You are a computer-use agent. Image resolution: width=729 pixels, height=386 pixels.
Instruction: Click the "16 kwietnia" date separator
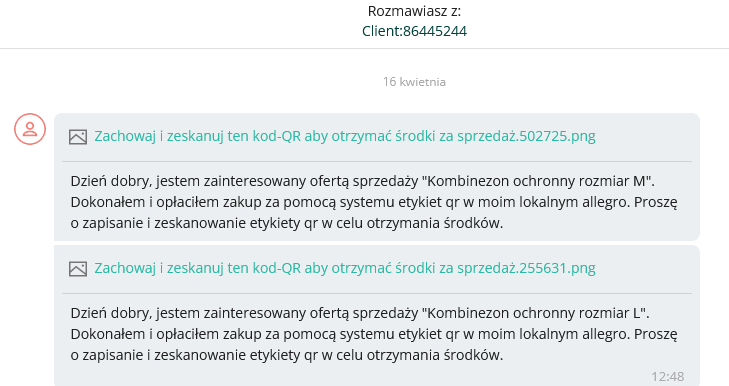[414, 82]
